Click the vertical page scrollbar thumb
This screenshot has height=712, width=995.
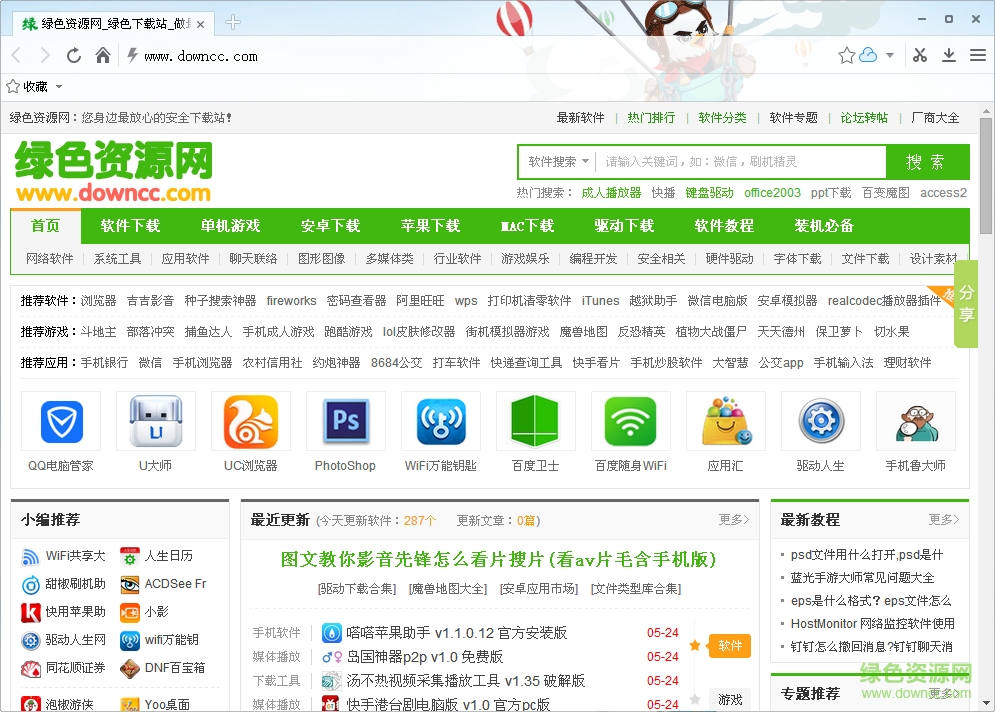click(x=985, y=176)
